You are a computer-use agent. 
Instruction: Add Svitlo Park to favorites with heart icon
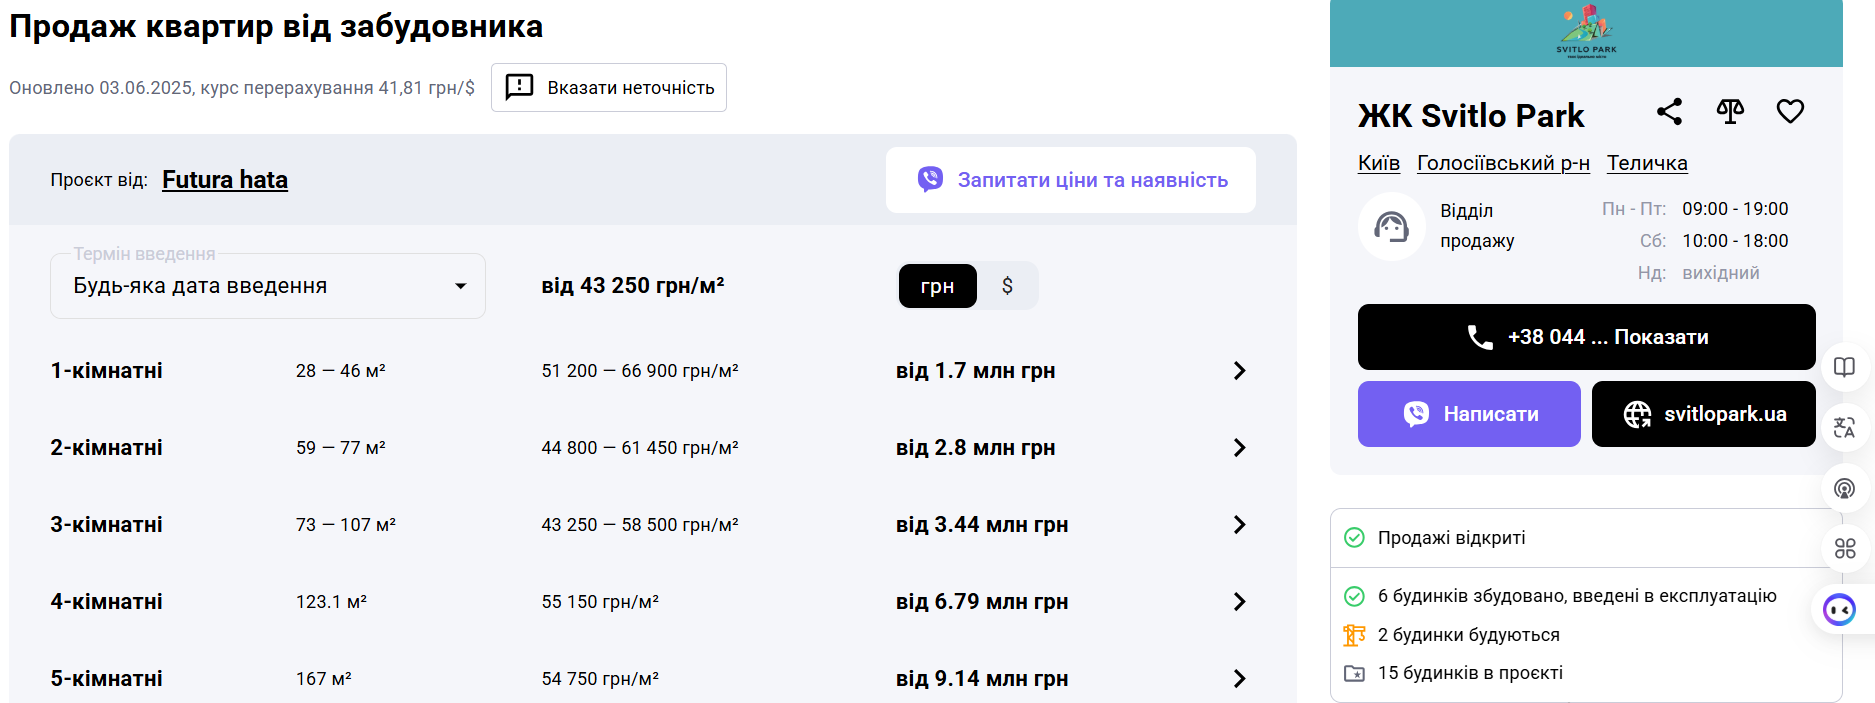(x=1790, y=111)
